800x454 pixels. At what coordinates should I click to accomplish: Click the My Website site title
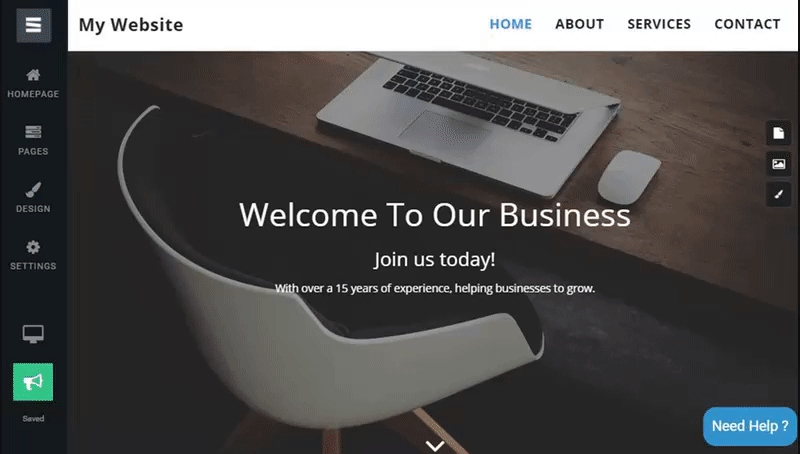click(x=131, y=24)
